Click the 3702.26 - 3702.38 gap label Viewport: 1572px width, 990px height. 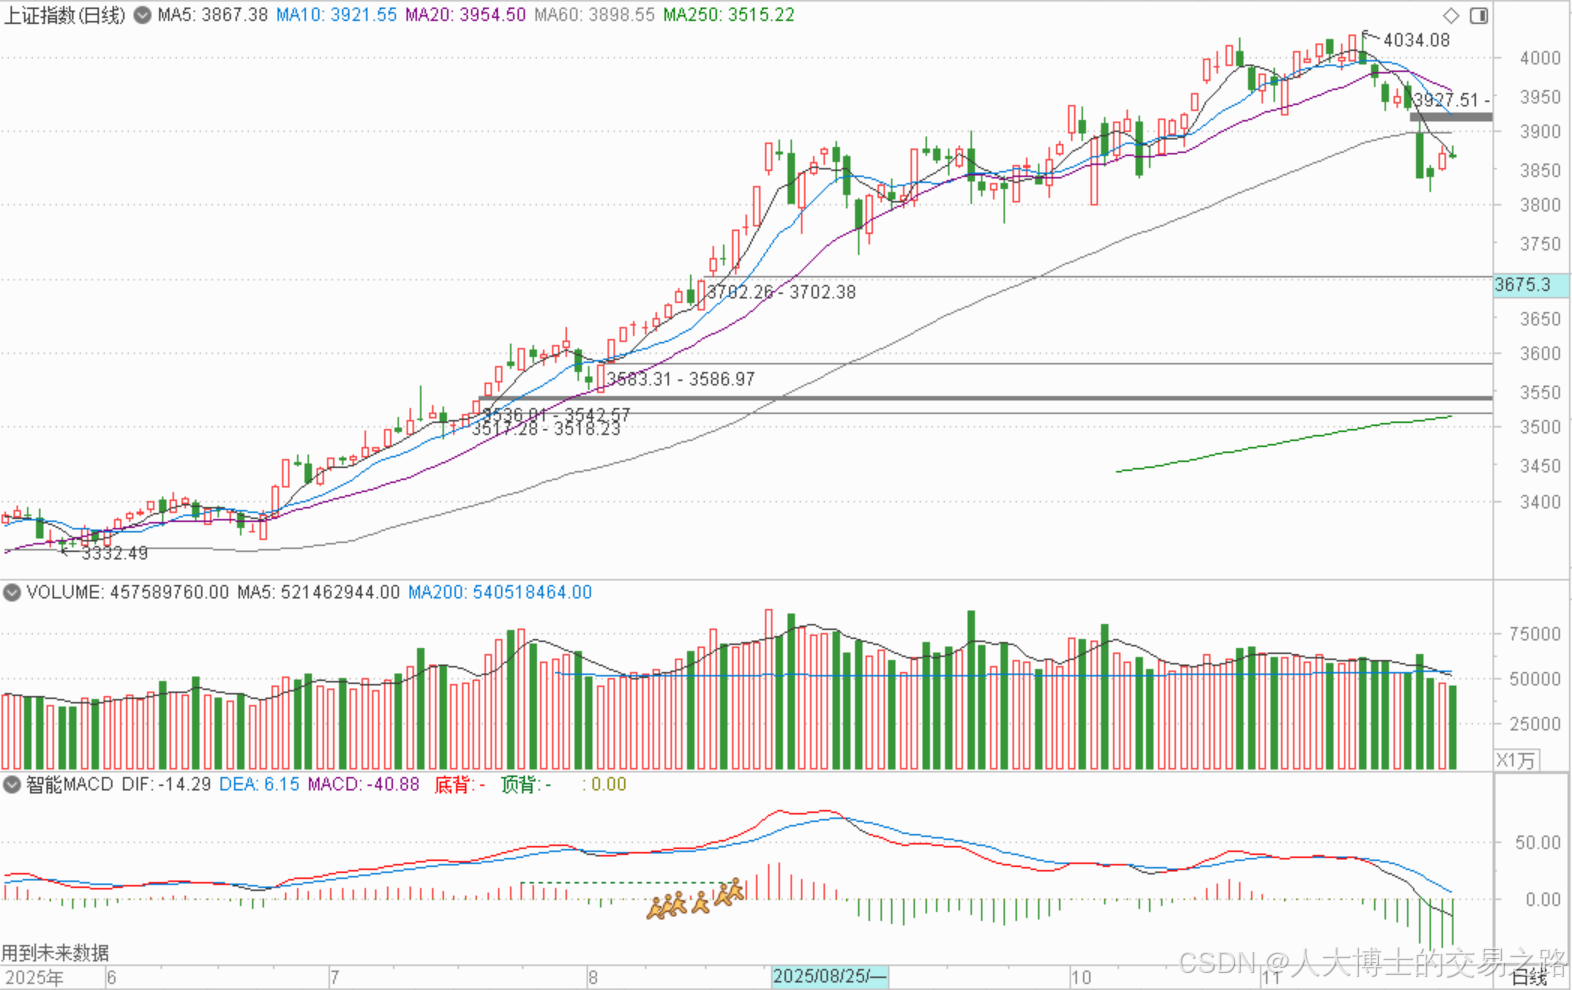781,292
